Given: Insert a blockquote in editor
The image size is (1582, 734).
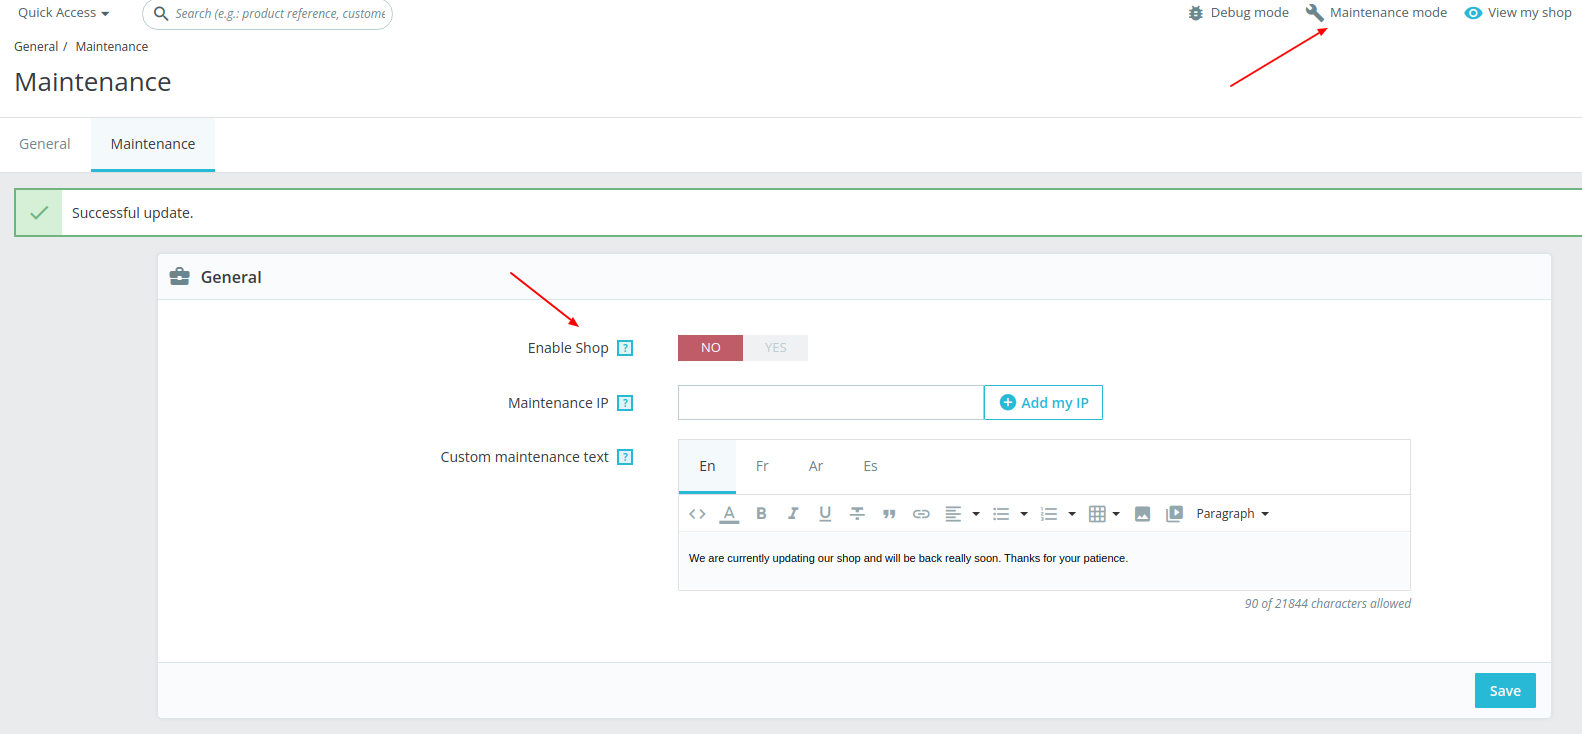Looking at the screenshot, I should (889, 514).
